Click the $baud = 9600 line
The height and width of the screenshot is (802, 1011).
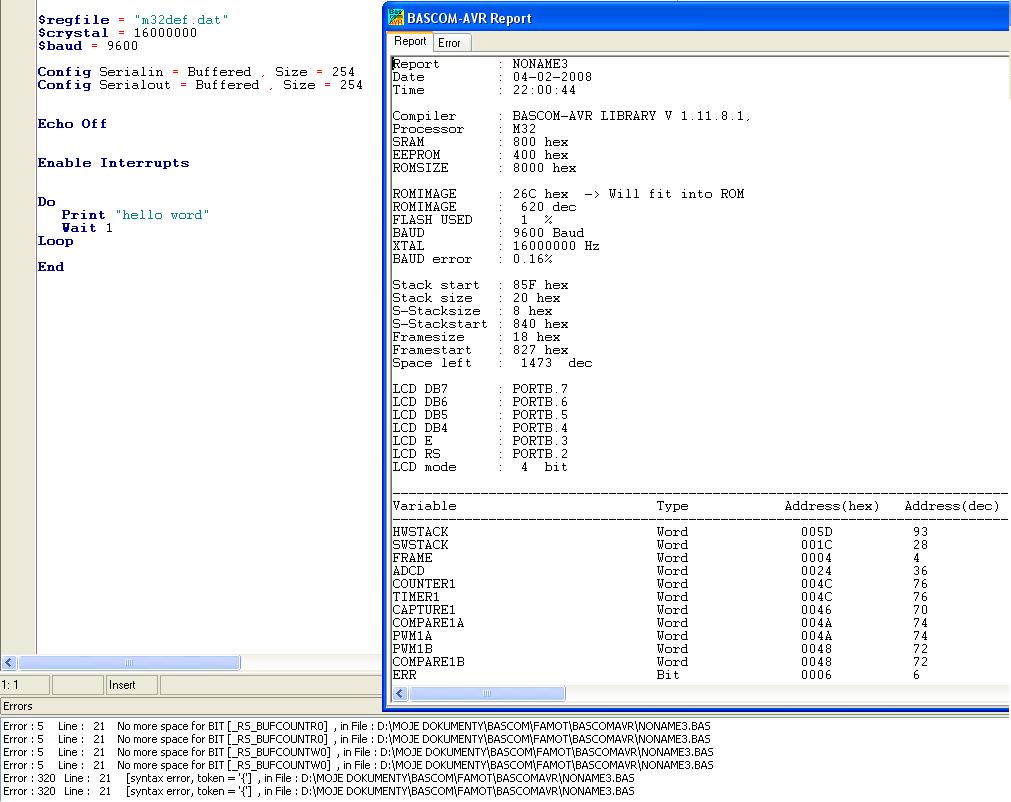88,46
